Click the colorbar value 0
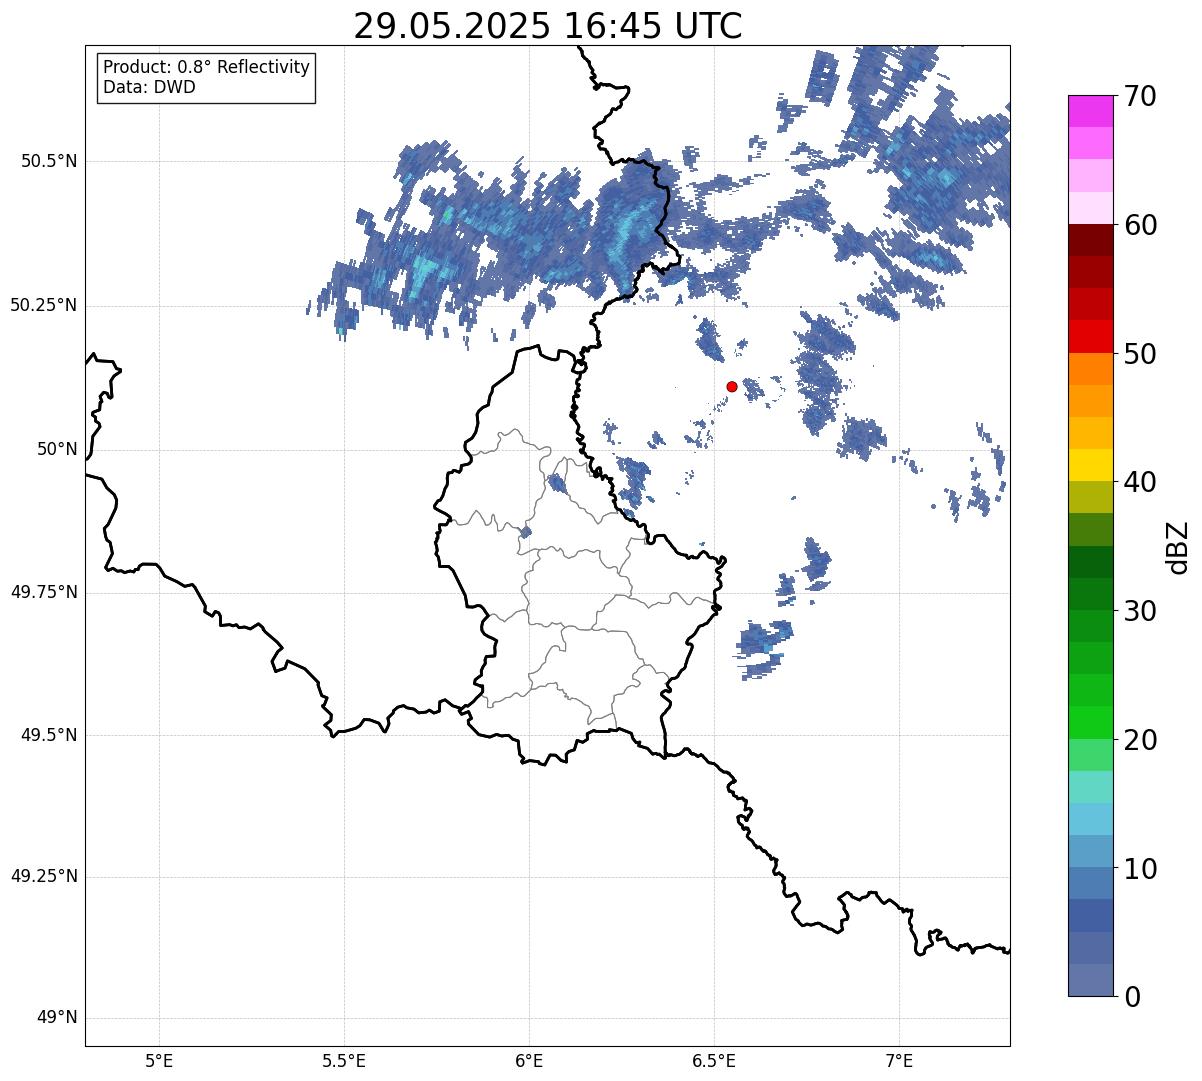This screenshot has width=1202, height=1081. (x=1131, y=997)
